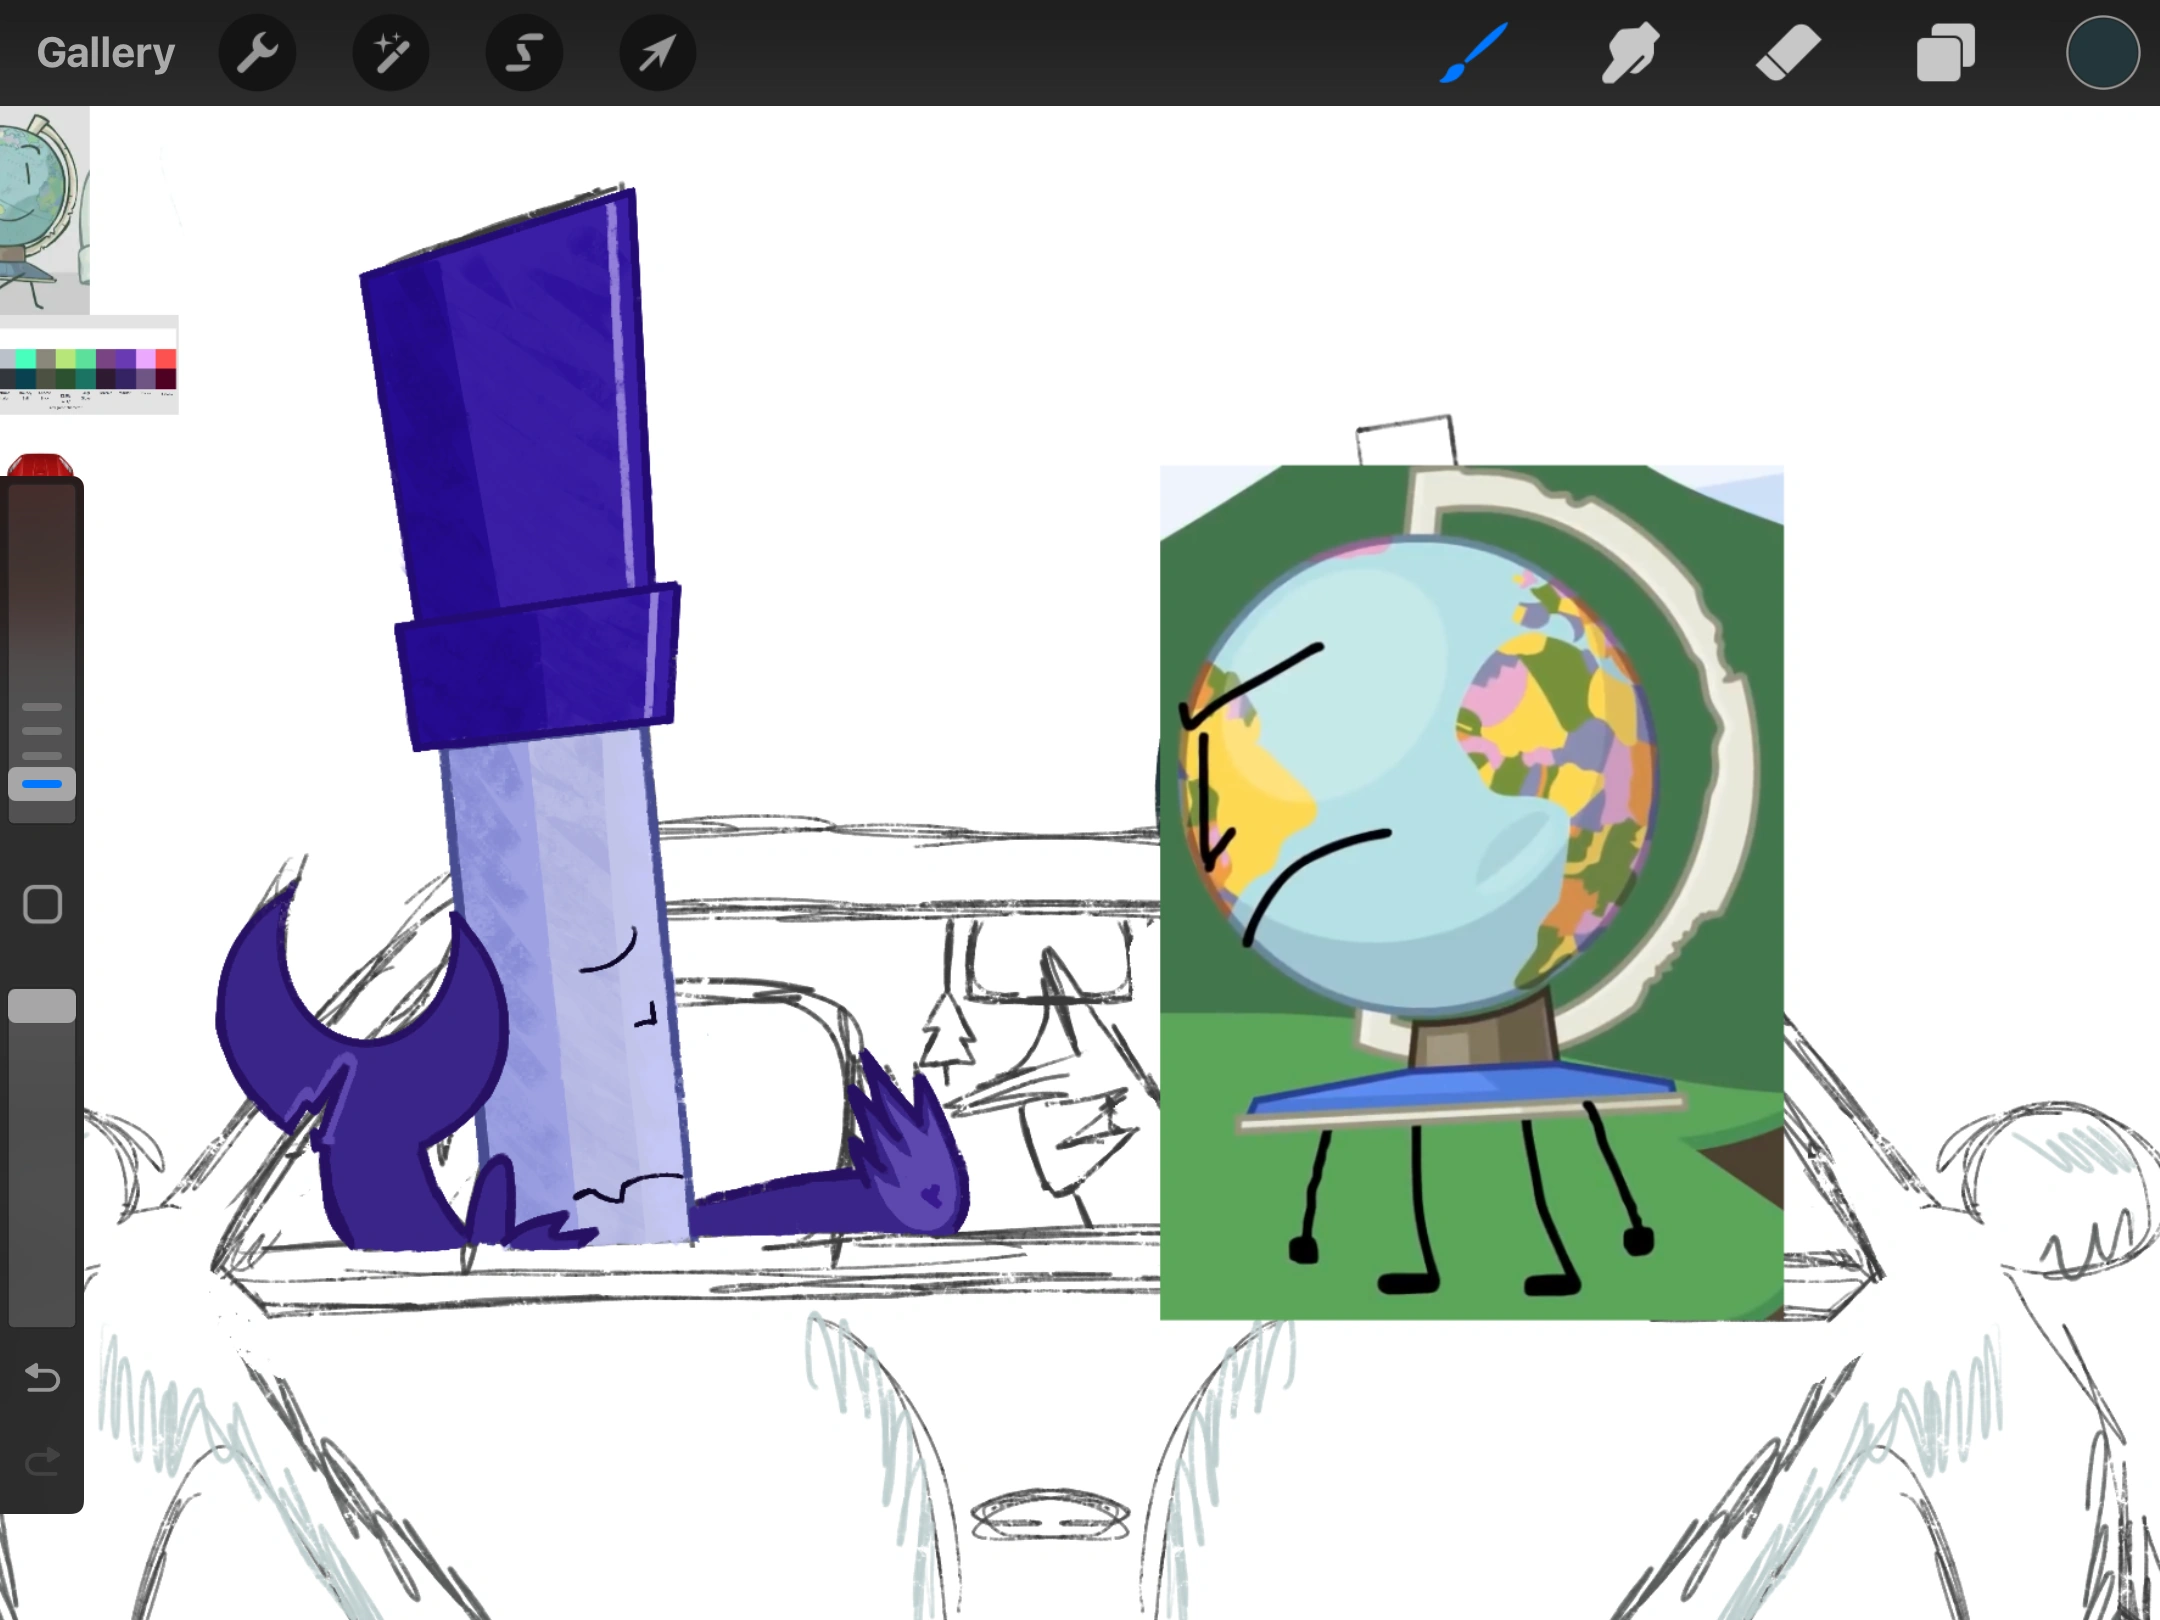Tap the sidebar Modify square button
Screen dimensions: 2160x1620
[42, 904]
